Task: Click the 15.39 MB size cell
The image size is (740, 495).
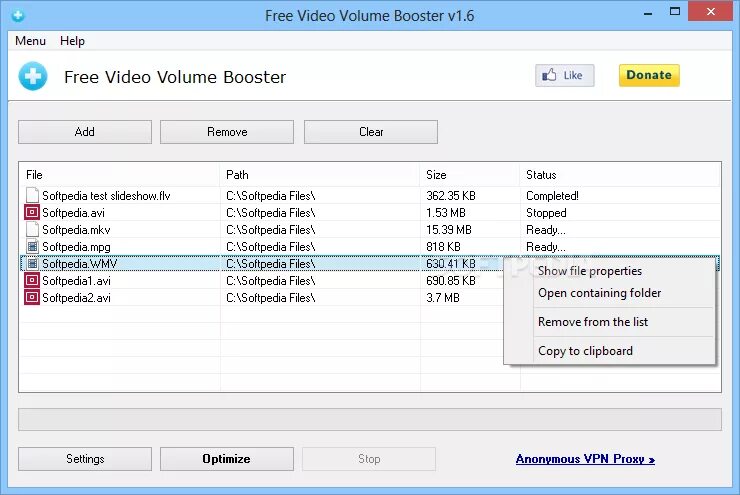Action: 449,229
